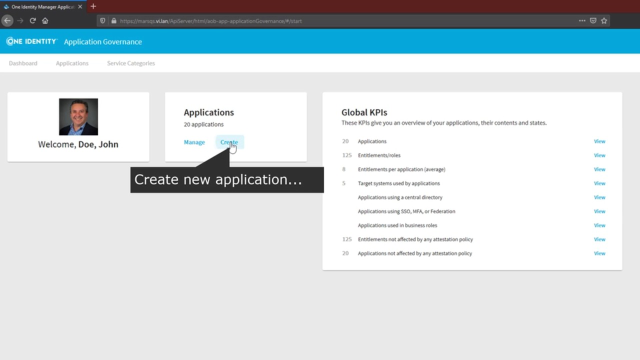Close the One Identity Manager tab

(80, 7)
